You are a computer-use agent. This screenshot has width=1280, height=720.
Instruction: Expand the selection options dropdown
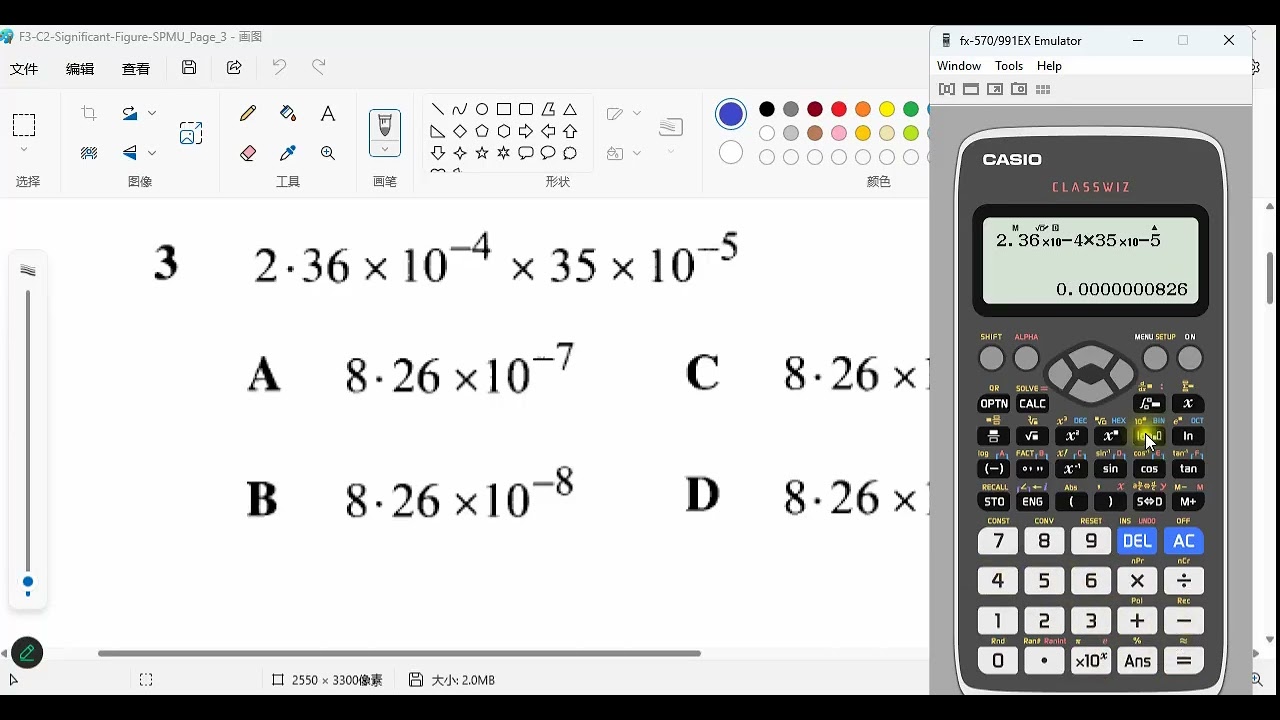point(24,150)
